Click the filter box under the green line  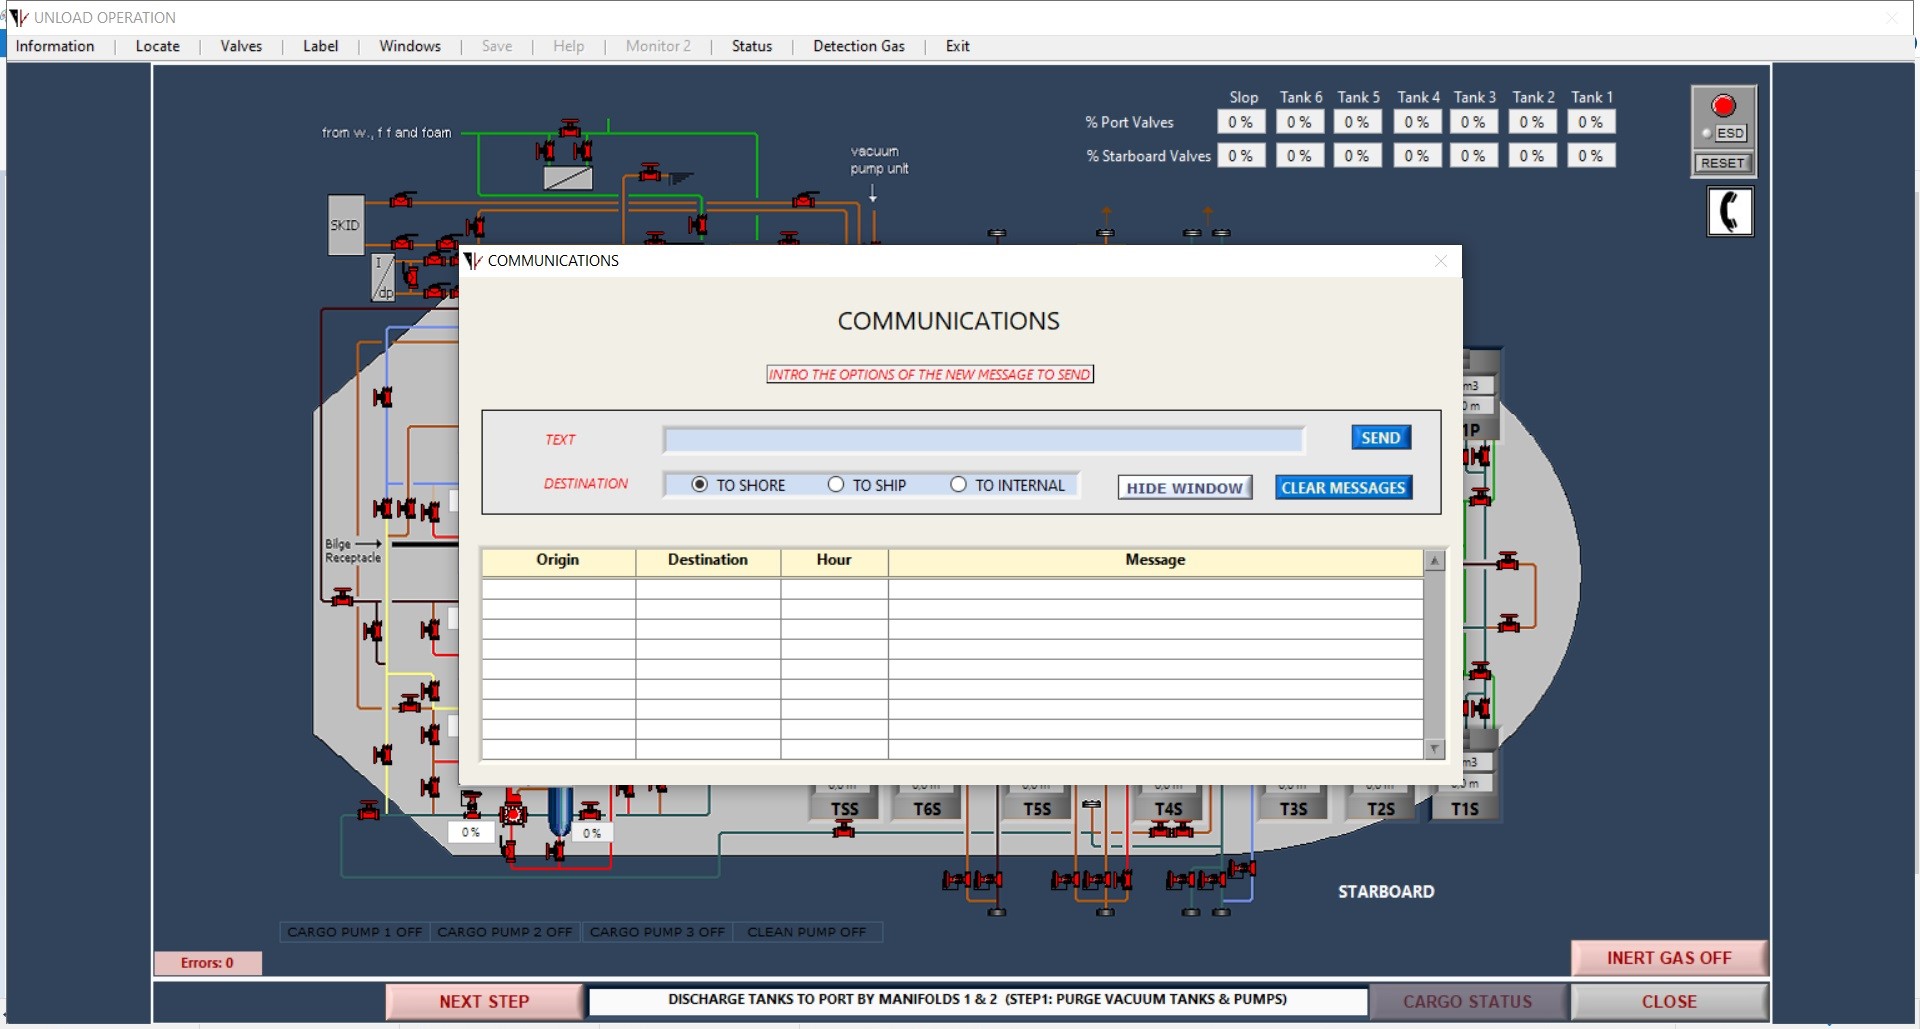coord(568,178)
